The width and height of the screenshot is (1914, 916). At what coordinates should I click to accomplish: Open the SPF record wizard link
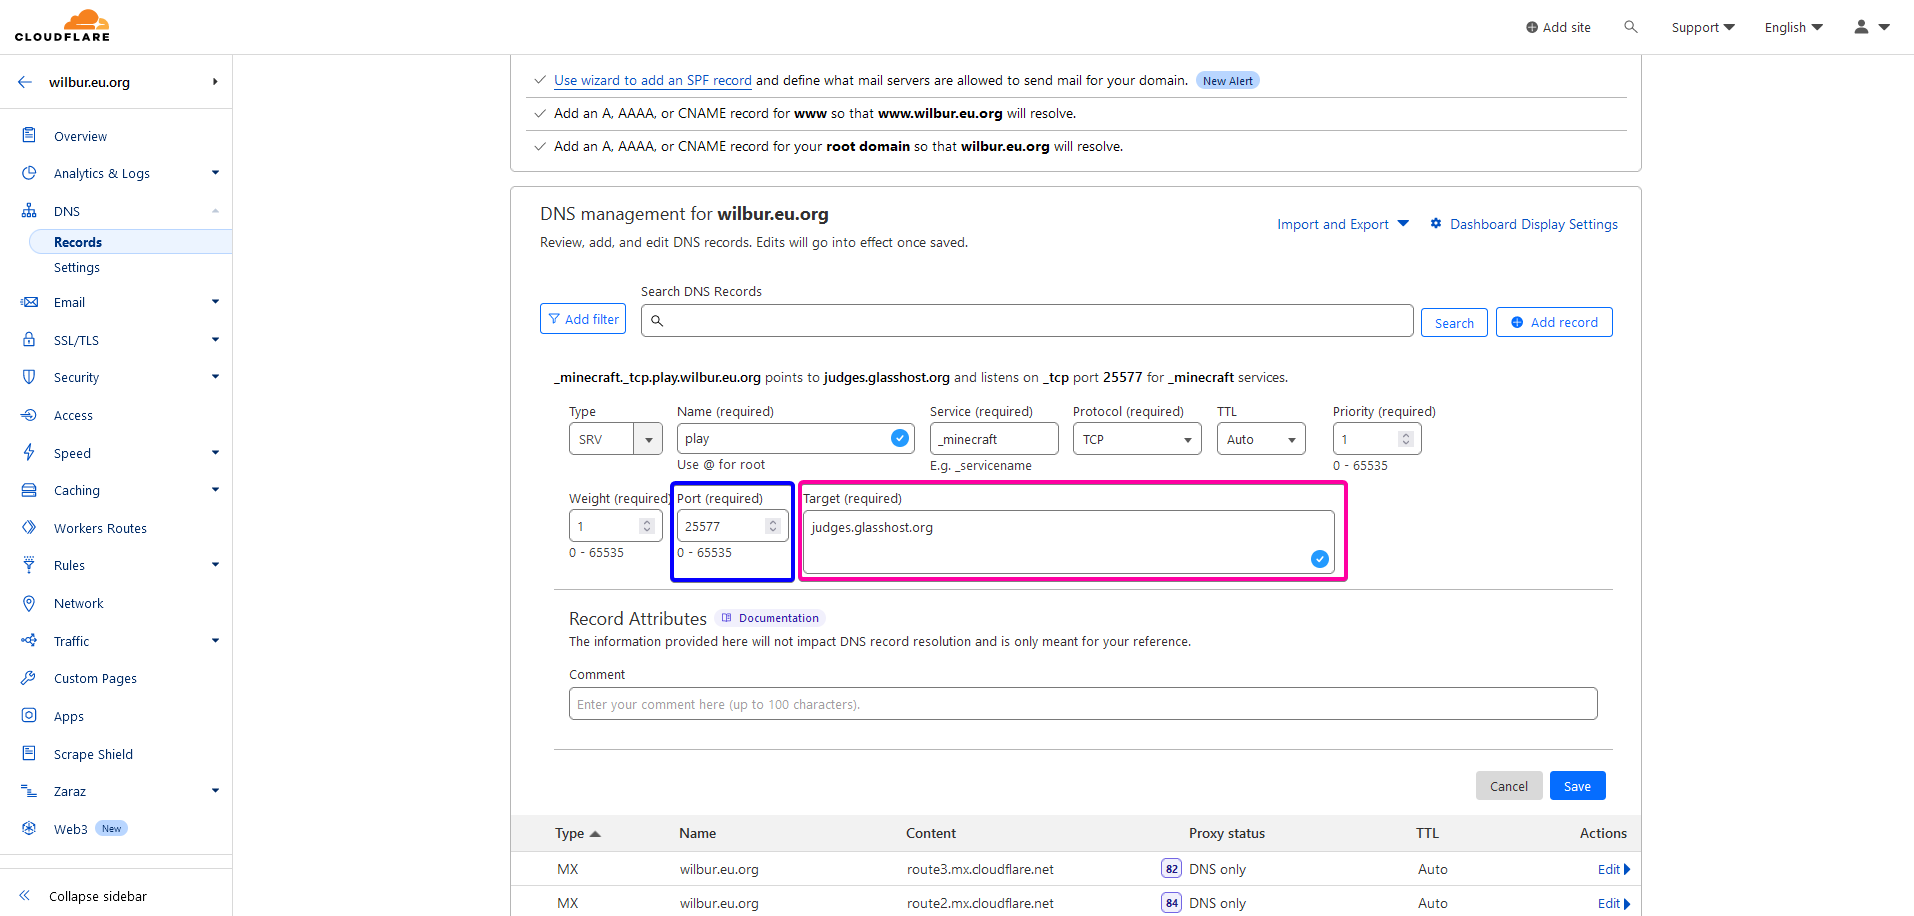pos(653,80)
